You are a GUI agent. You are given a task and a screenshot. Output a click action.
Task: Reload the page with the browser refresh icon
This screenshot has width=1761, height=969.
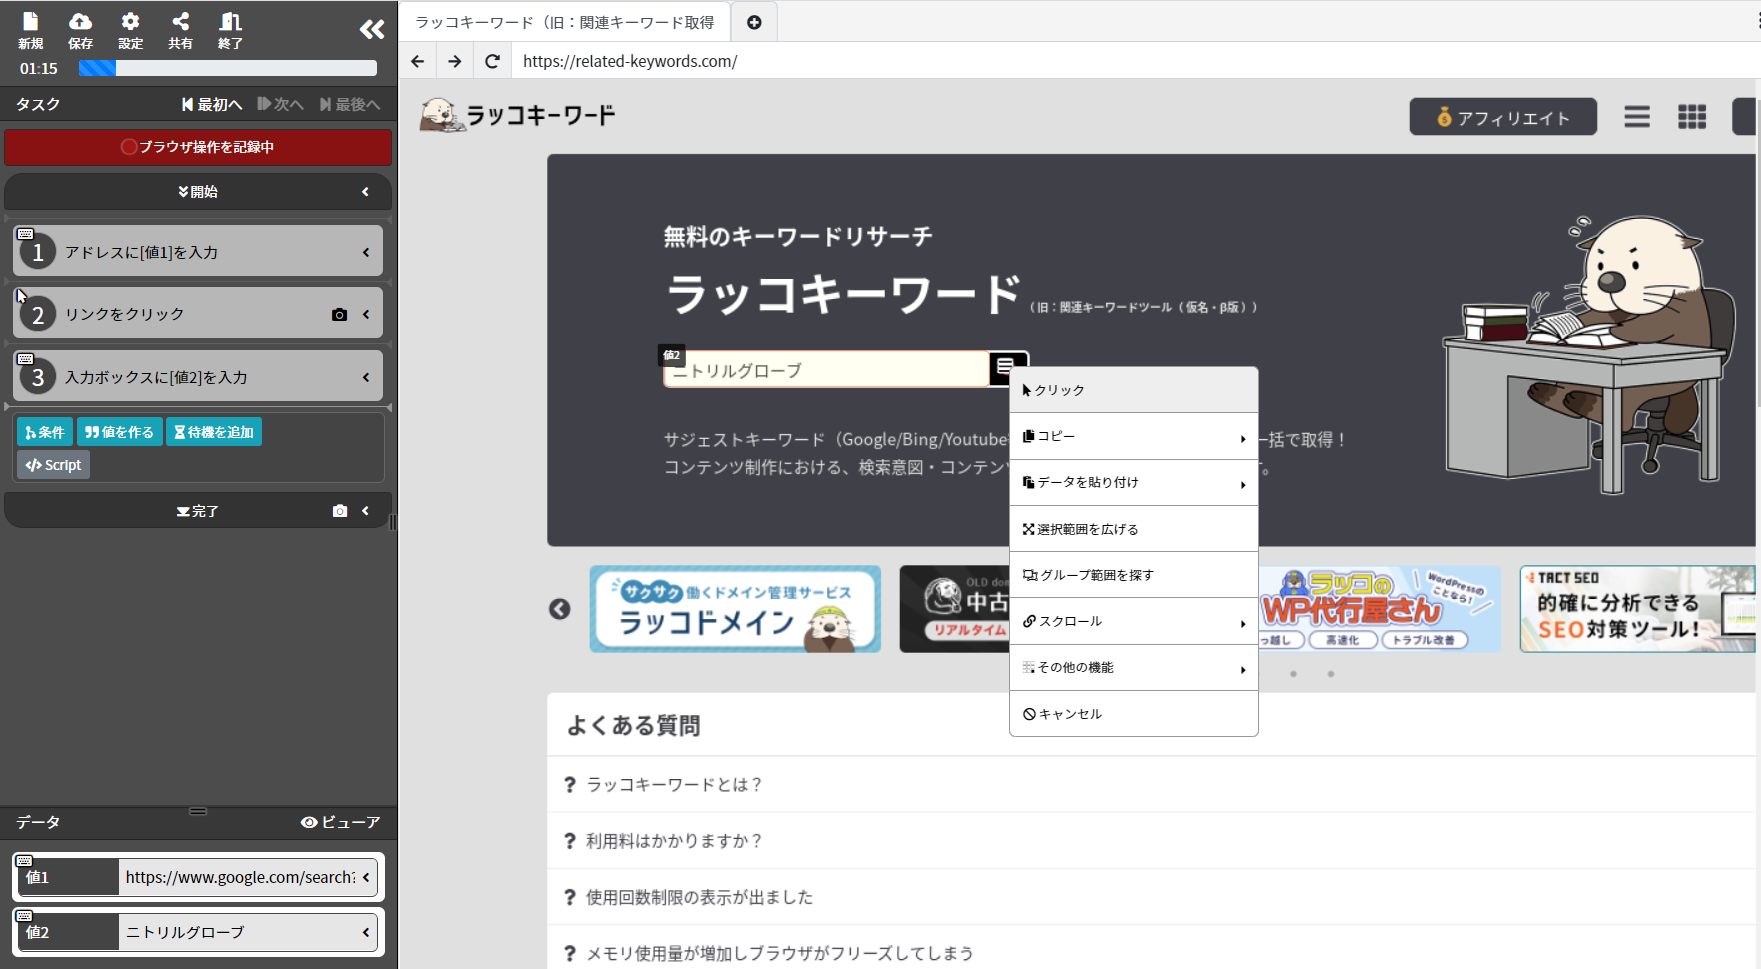pyautogui.click(x=492, y=61)
